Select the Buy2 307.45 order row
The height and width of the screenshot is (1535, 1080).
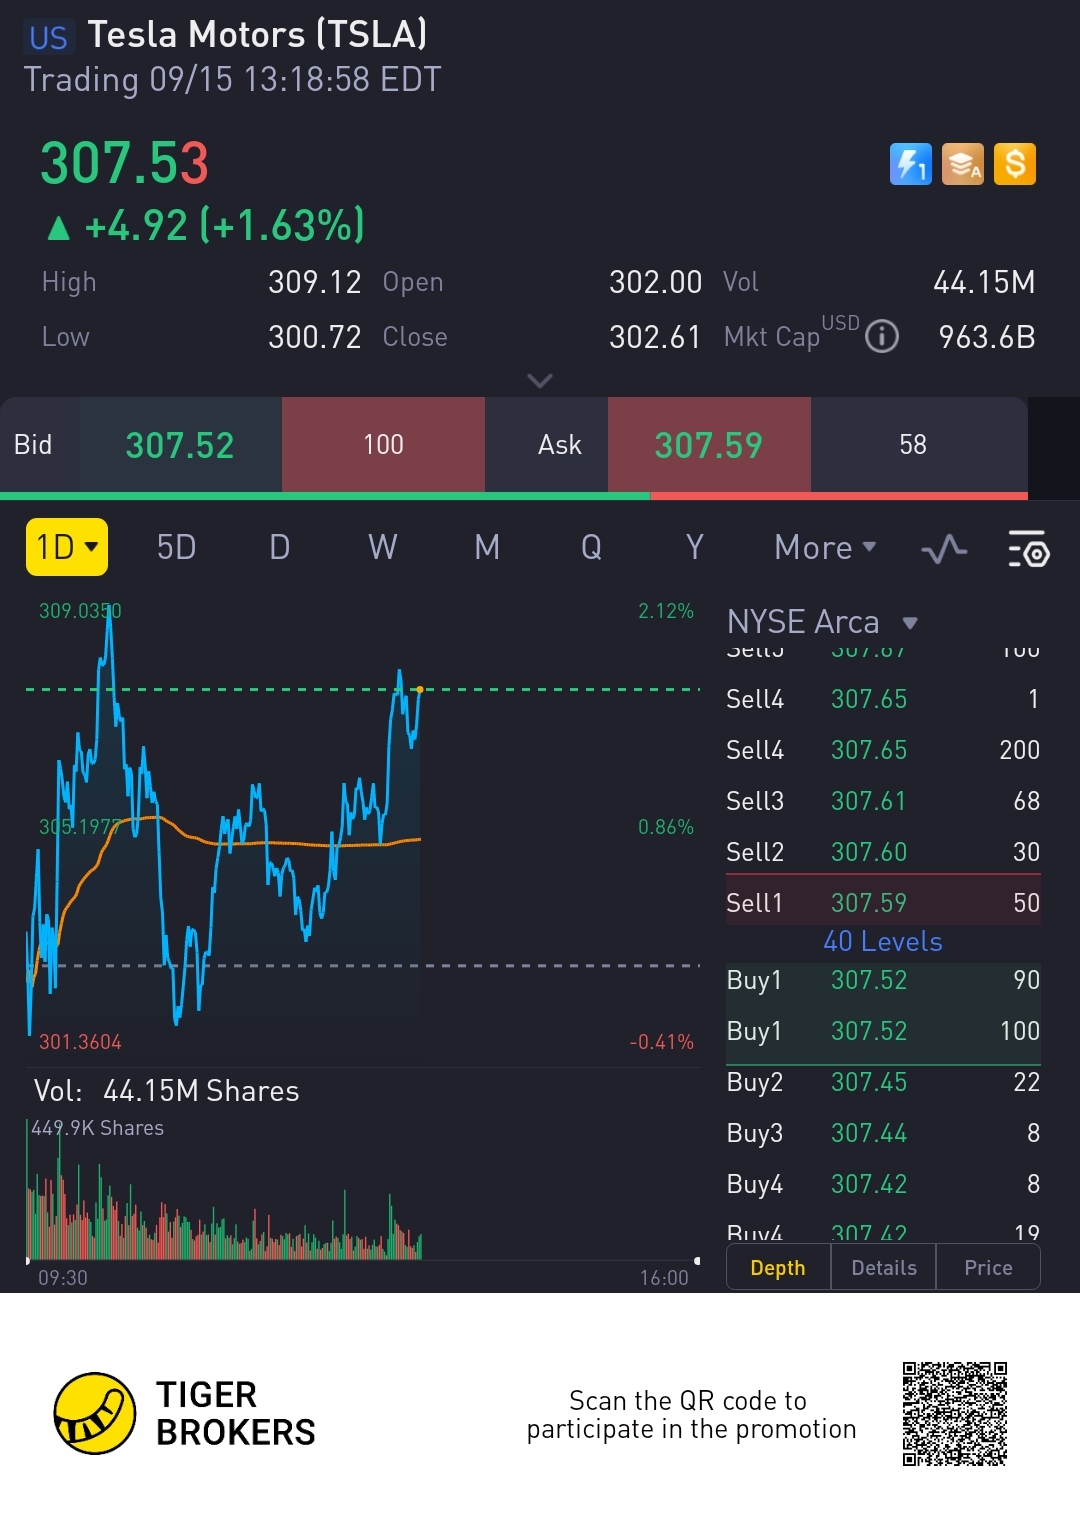click(883, 1081)
